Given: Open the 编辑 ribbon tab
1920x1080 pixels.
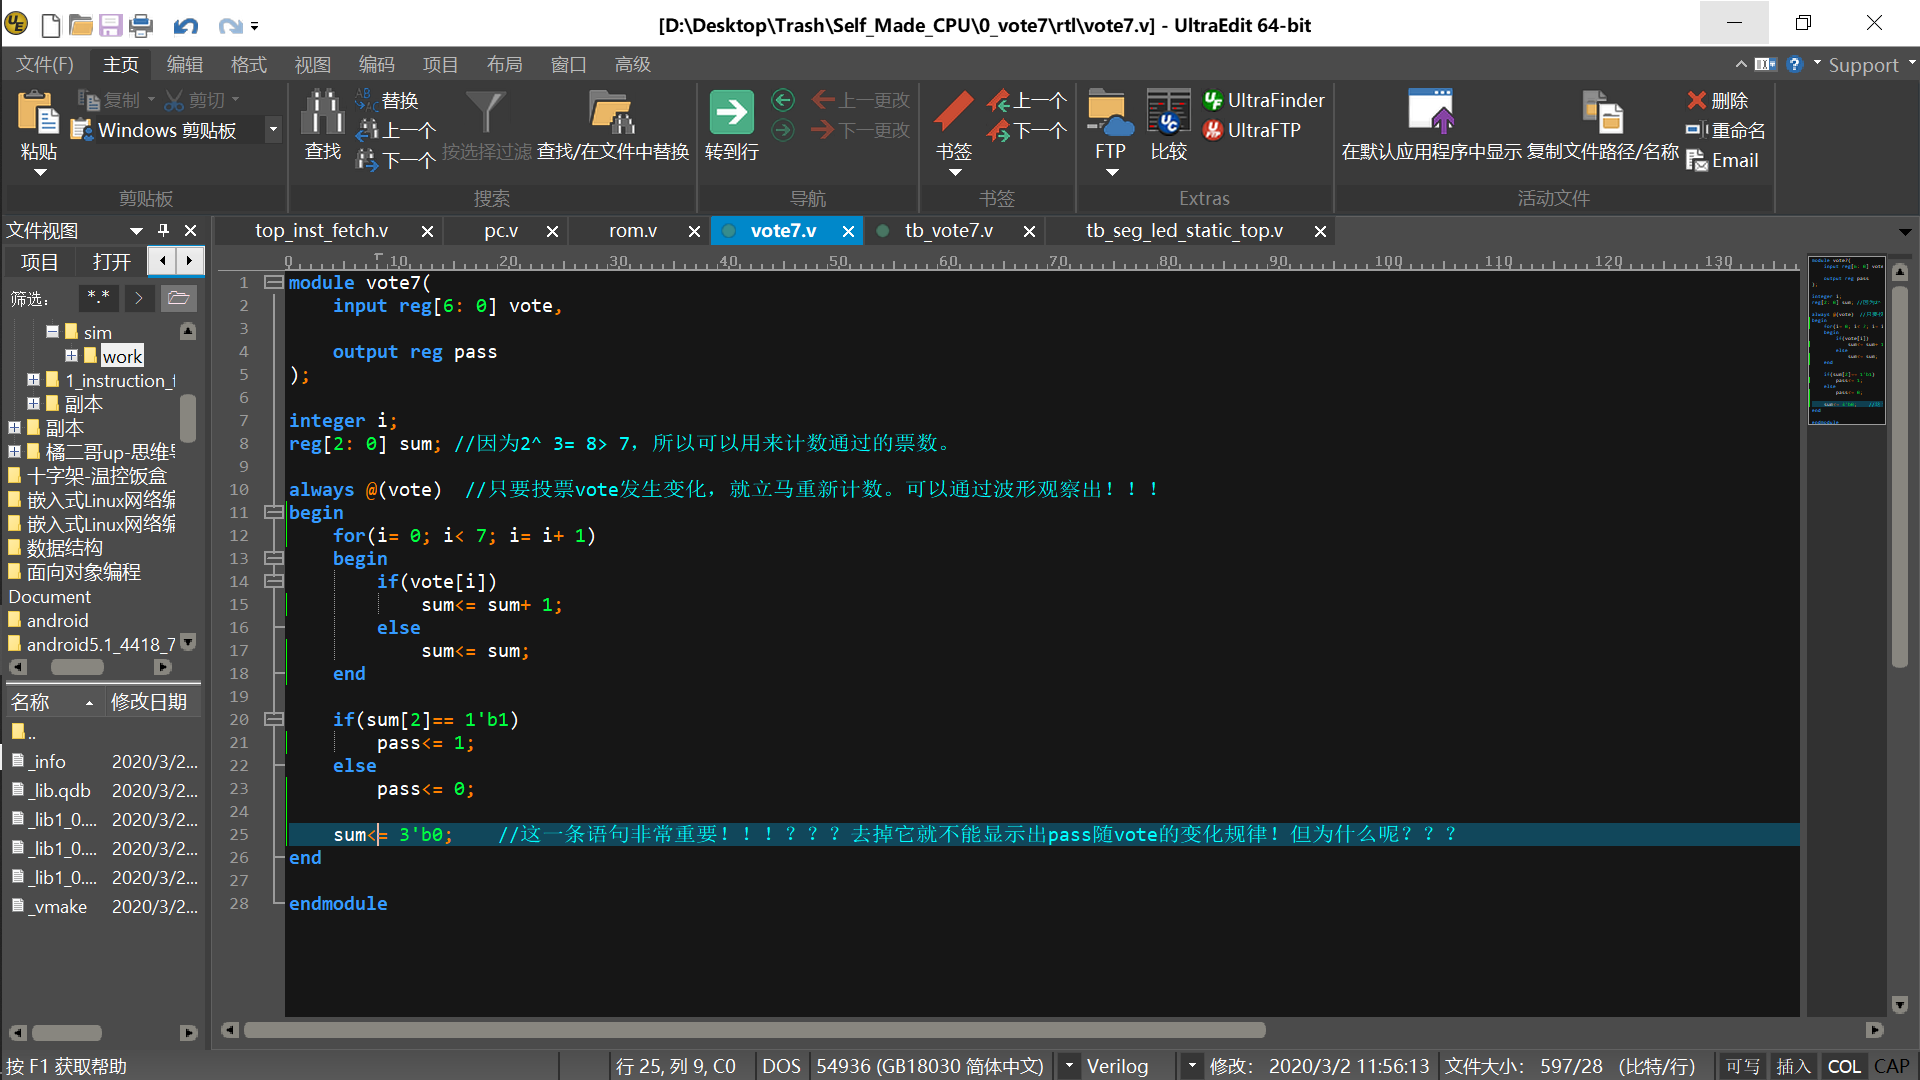Looking at the screenshot, I should [184, 64].
